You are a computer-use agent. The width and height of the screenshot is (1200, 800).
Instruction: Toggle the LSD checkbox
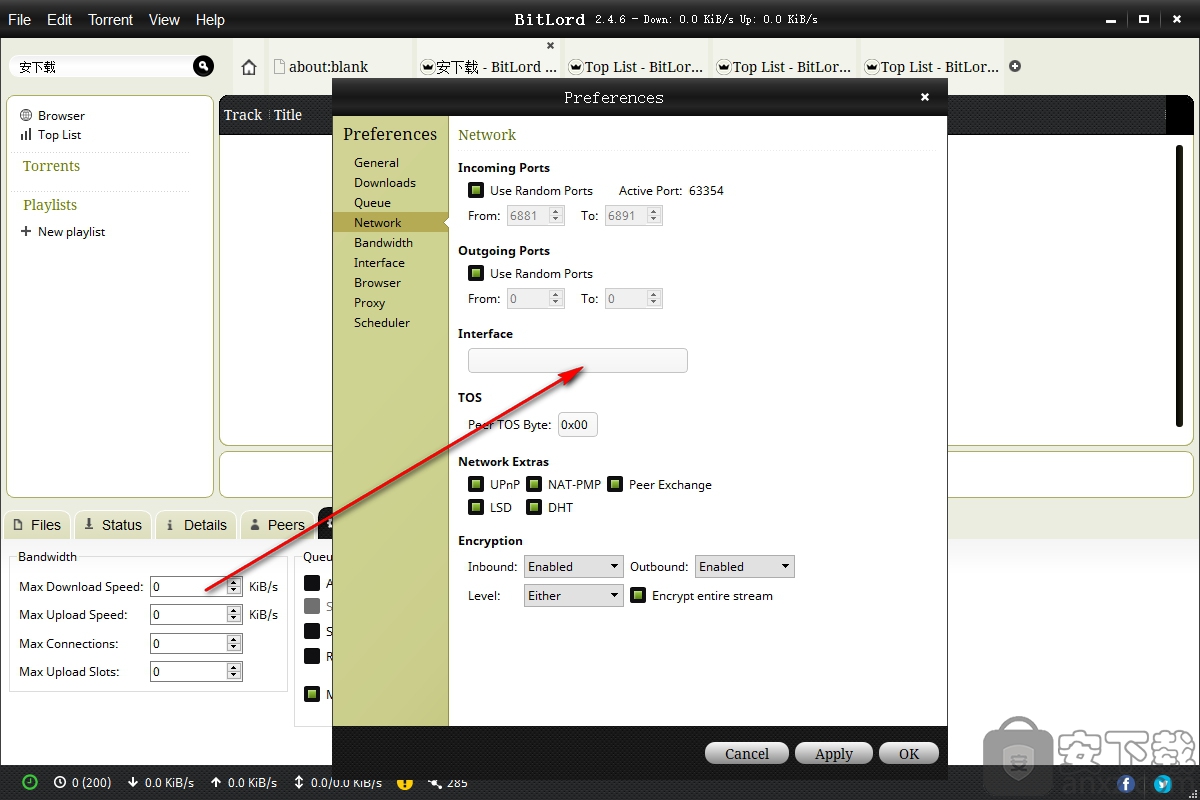(476, 507)
